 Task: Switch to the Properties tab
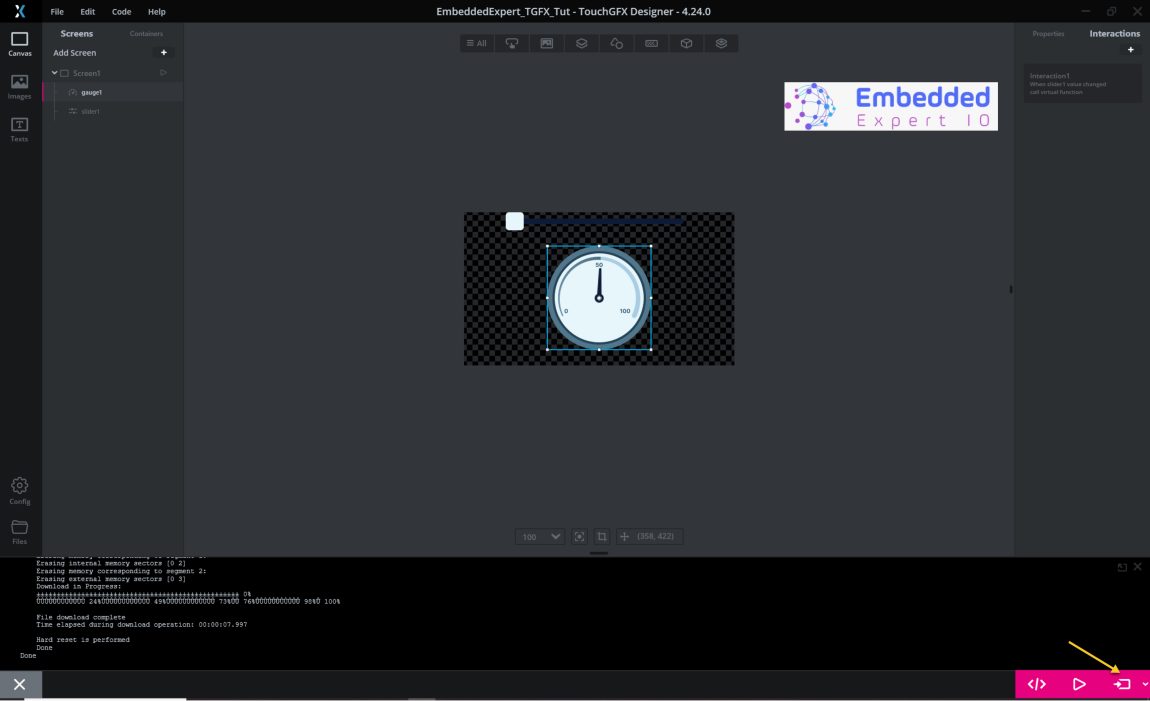tap(1048, 33)
